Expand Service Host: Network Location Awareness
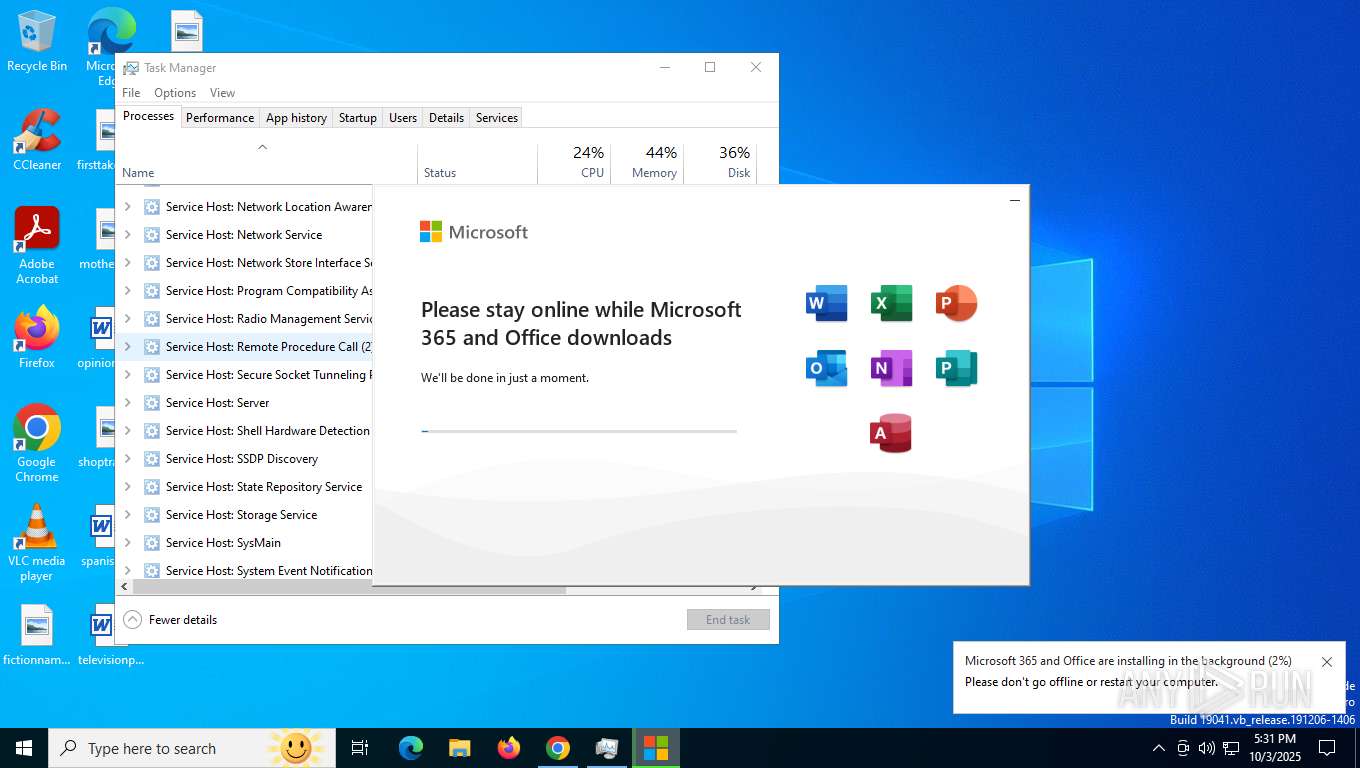The image size is (1360, 768). (x=127, y=207)
